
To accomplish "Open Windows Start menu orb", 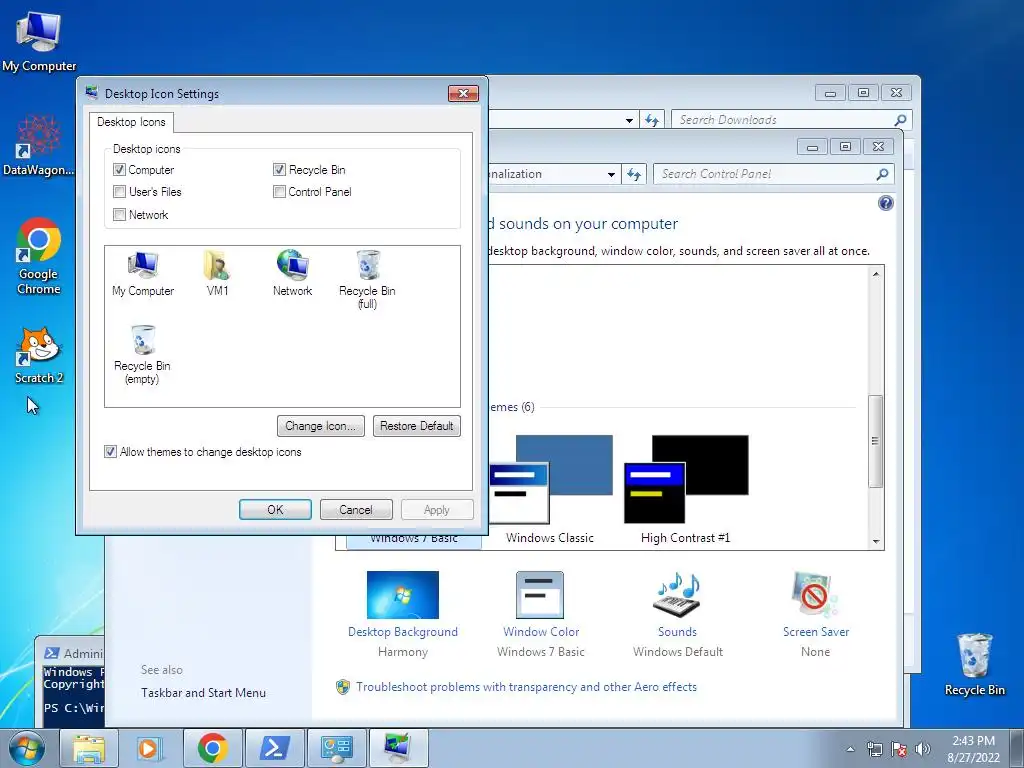I will [27, 748].
